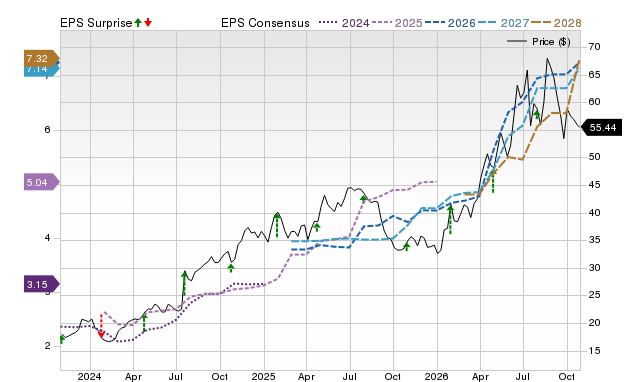Toggle the 2027 EPS consensus legend entry
640x382 pixels.
(x=503, y=23)
